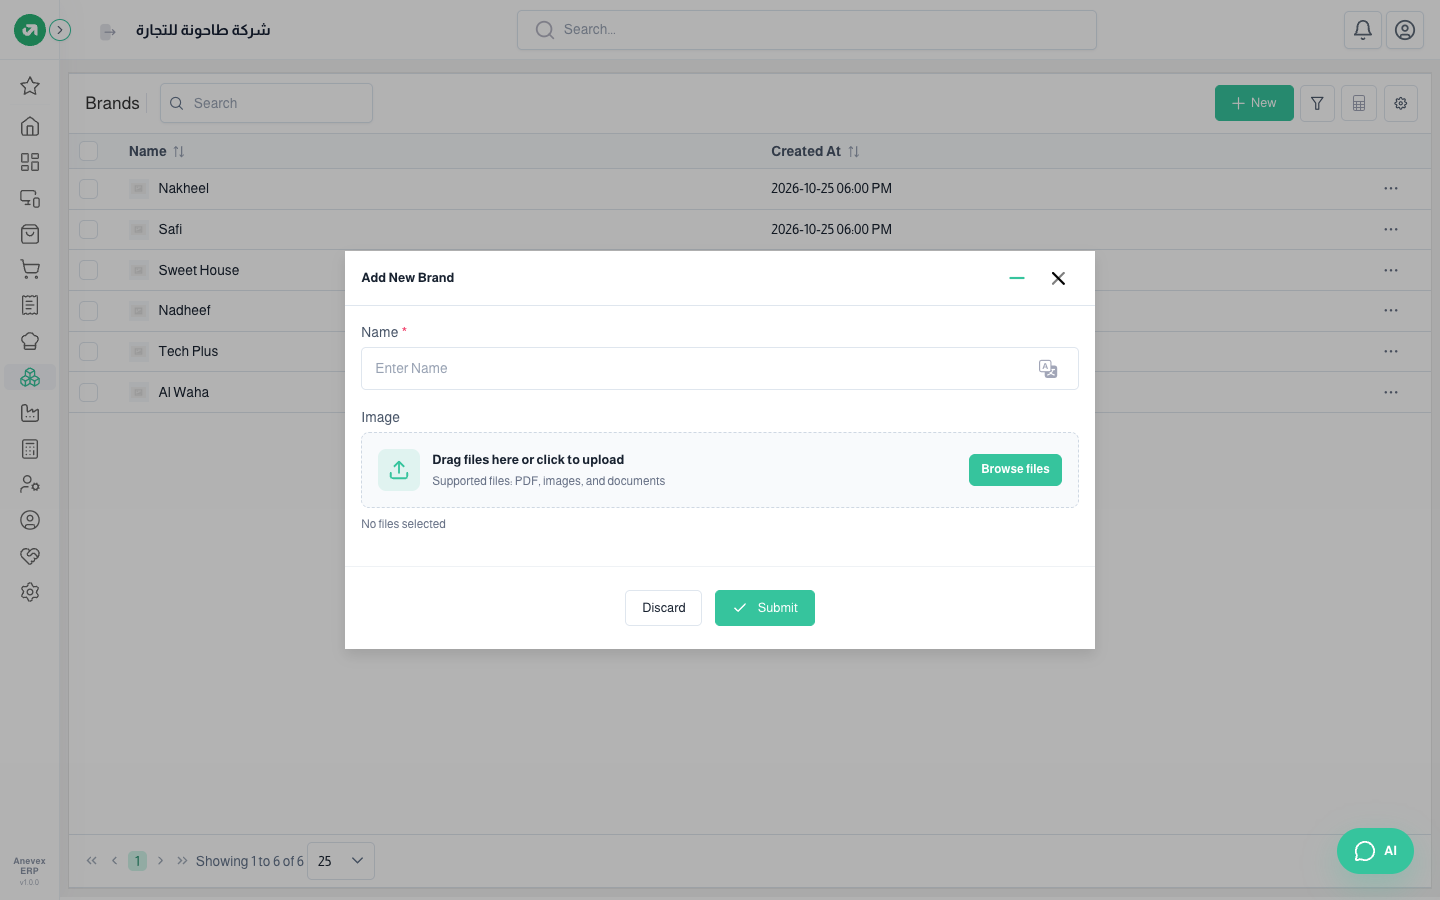Open the user account menu icon
This screenshot has height=900, width=1440.
pos(1405,30)
